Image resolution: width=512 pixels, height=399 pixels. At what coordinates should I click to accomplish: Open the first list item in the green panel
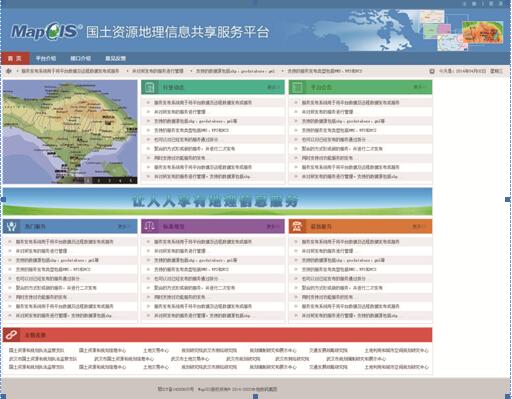pos(350,103)
